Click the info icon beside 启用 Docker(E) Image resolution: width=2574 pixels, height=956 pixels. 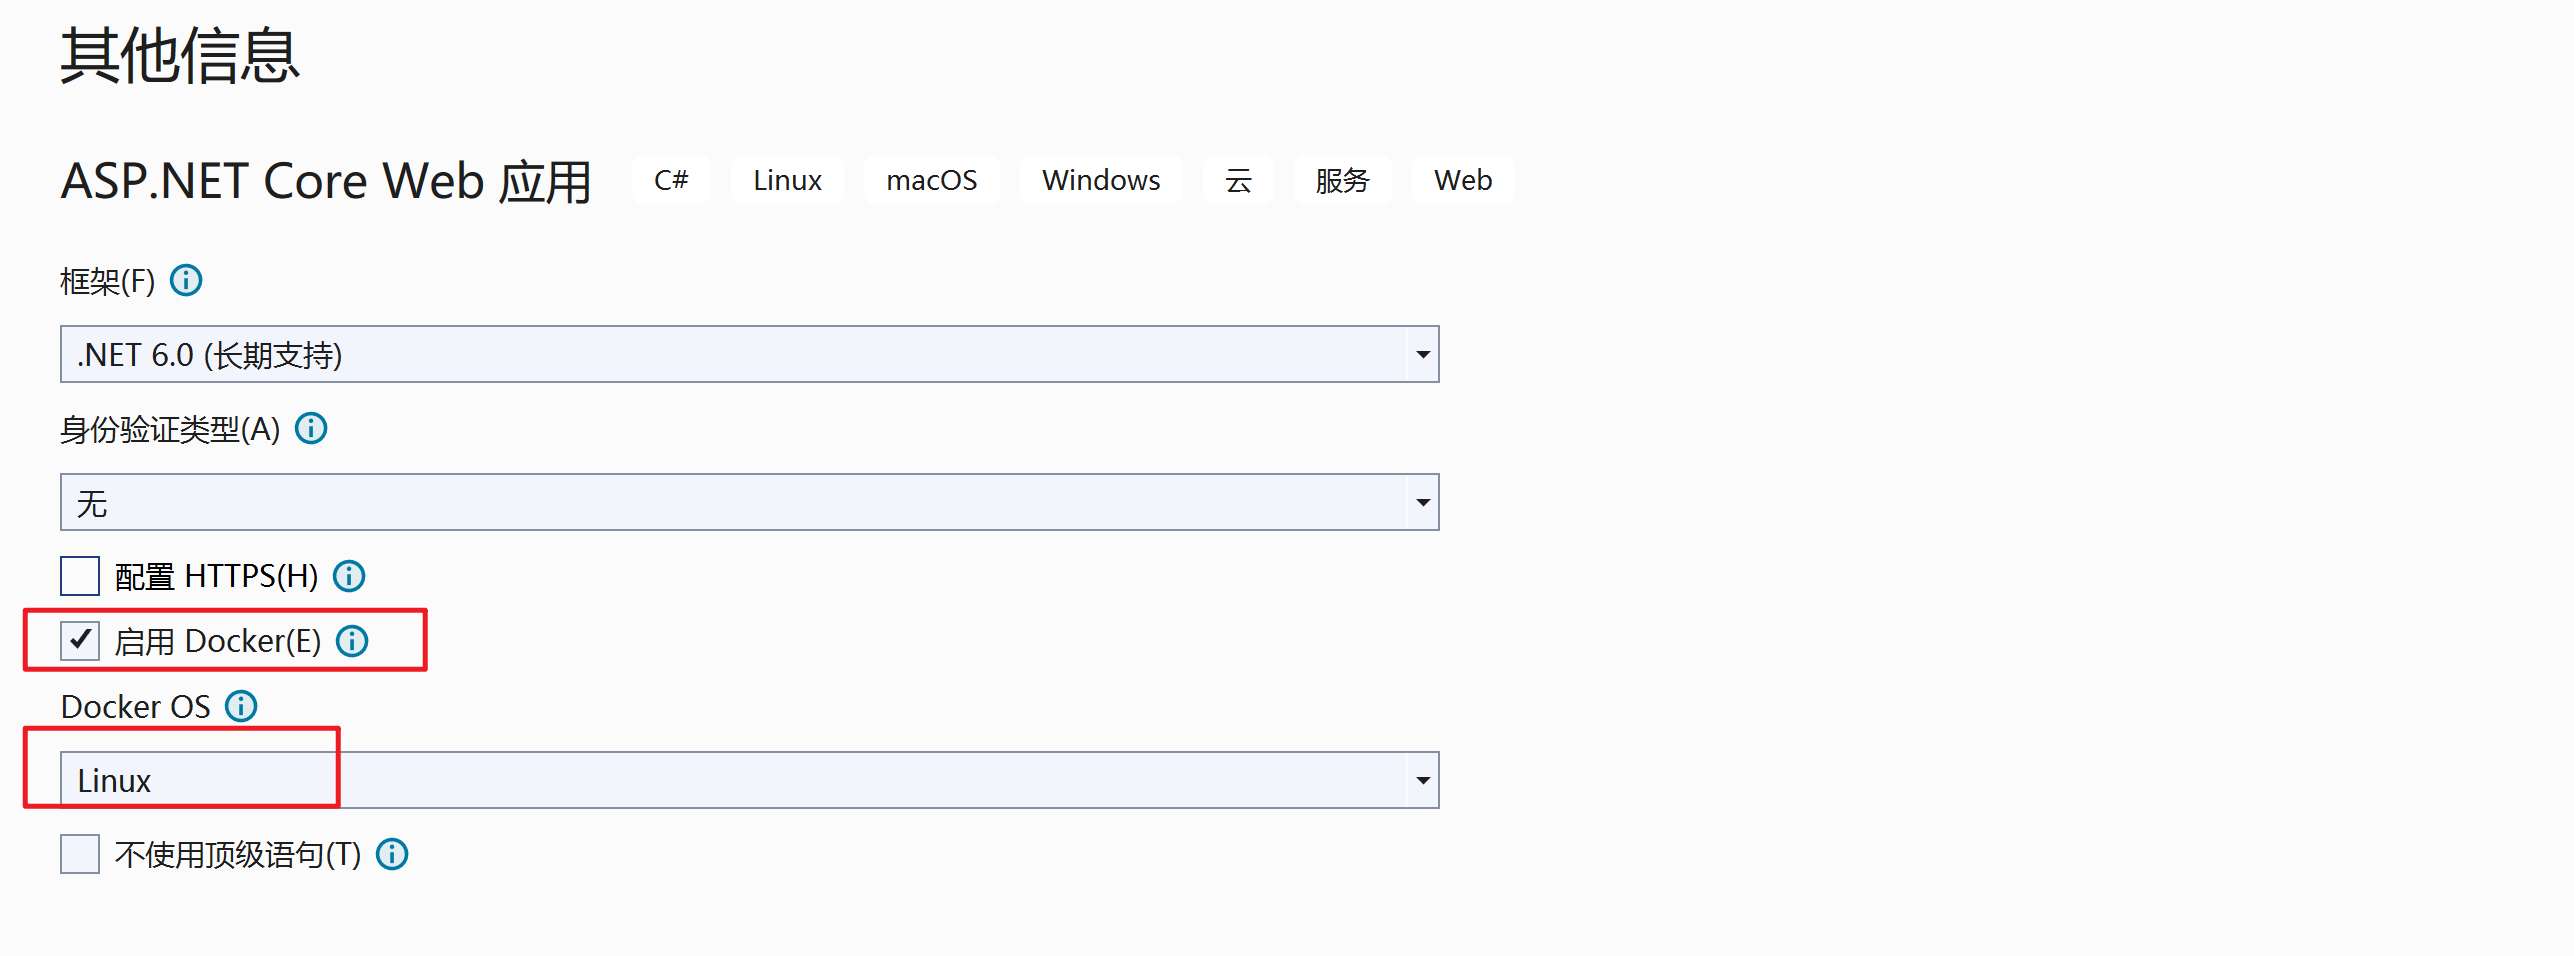click(352, 641)
